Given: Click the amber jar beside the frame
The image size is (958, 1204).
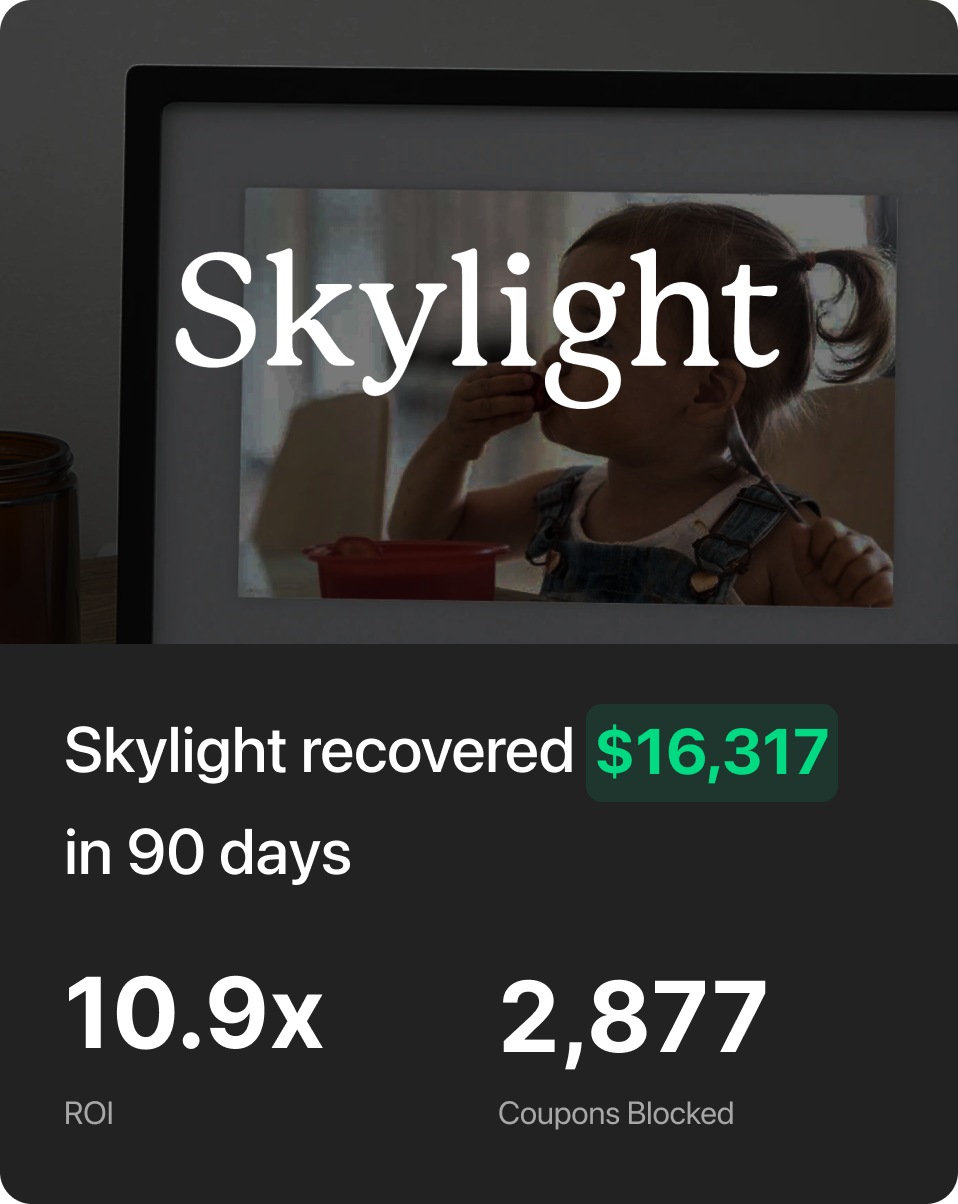Looking at the screenshot, I should pyautogui.click(x=38, y=538).
